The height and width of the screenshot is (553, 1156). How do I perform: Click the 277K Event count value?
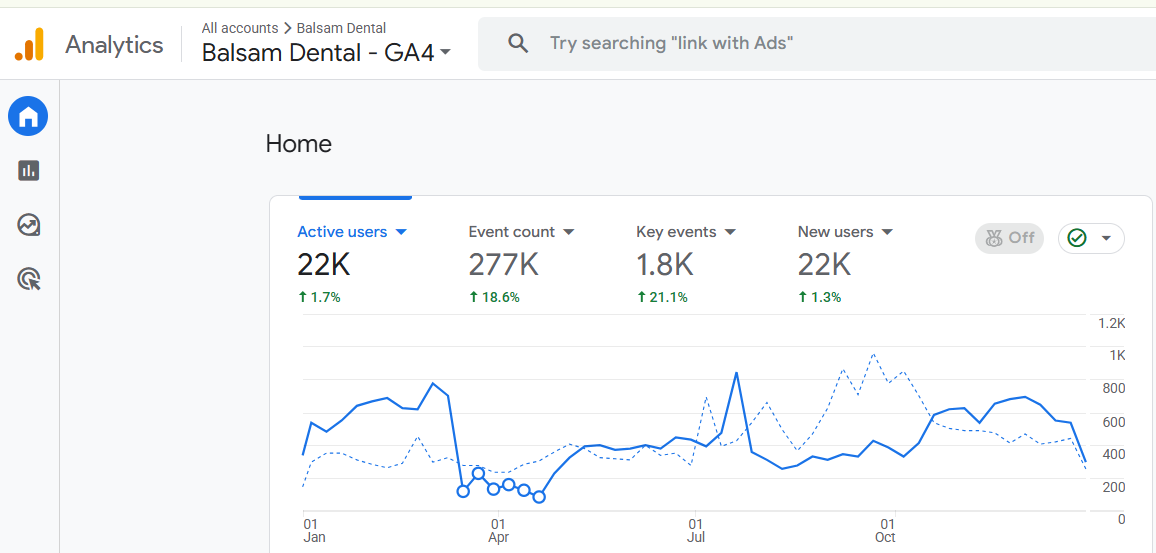503,265
